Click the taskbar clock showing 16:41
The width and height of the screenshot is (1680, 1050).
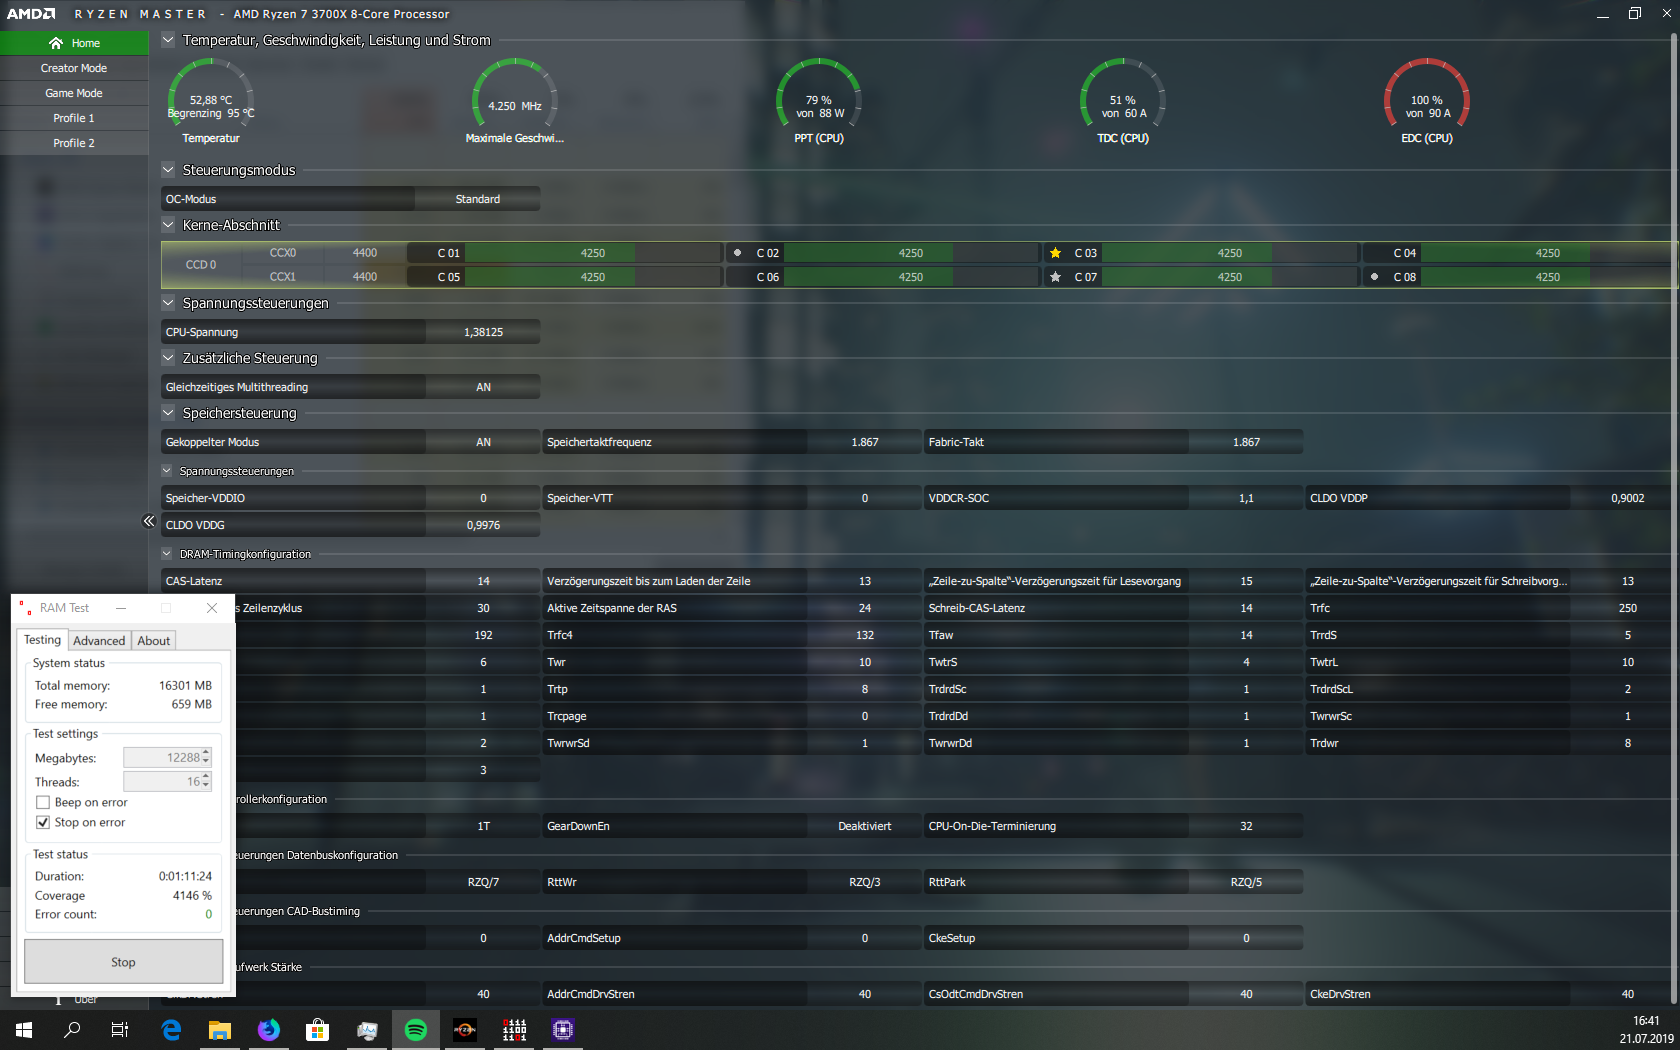1646,1029
